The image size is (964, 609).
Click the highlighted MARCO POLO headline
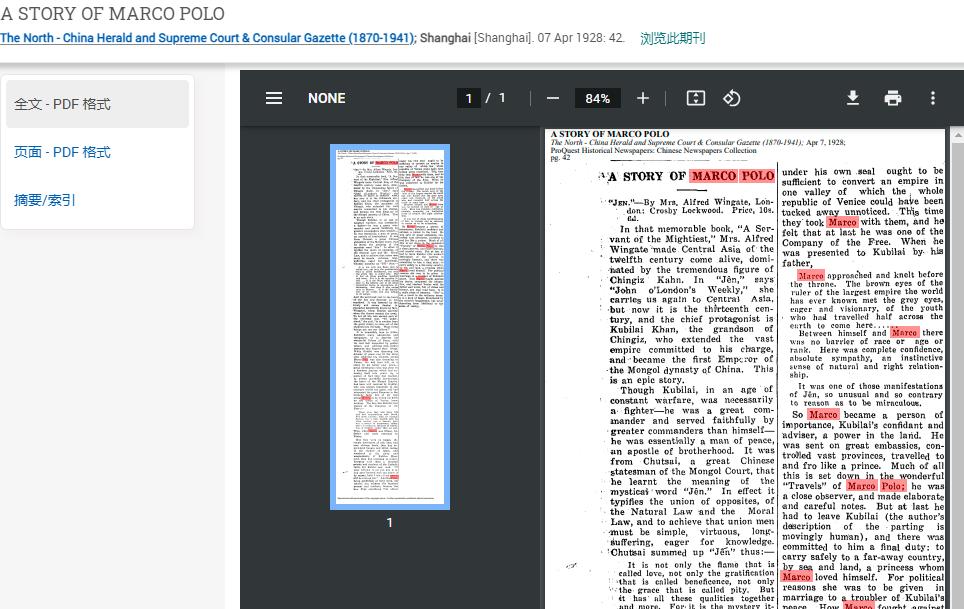(732, 177)
